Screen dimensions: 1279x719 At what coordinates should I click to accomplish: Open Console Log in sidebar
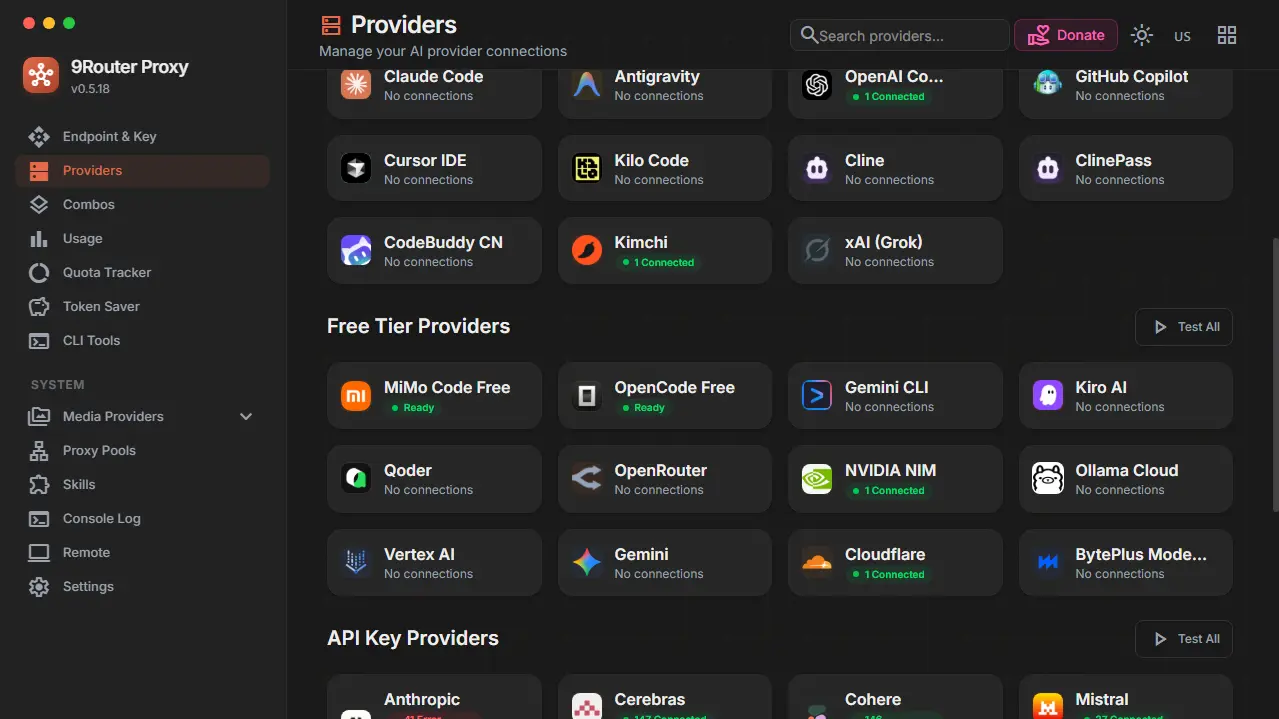point(142,518)
